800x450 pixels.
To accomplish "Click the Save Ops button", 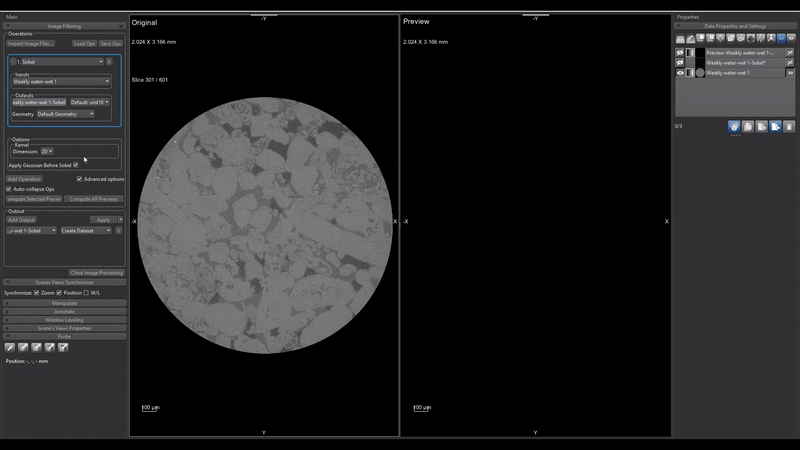I will tap(111, 43).
